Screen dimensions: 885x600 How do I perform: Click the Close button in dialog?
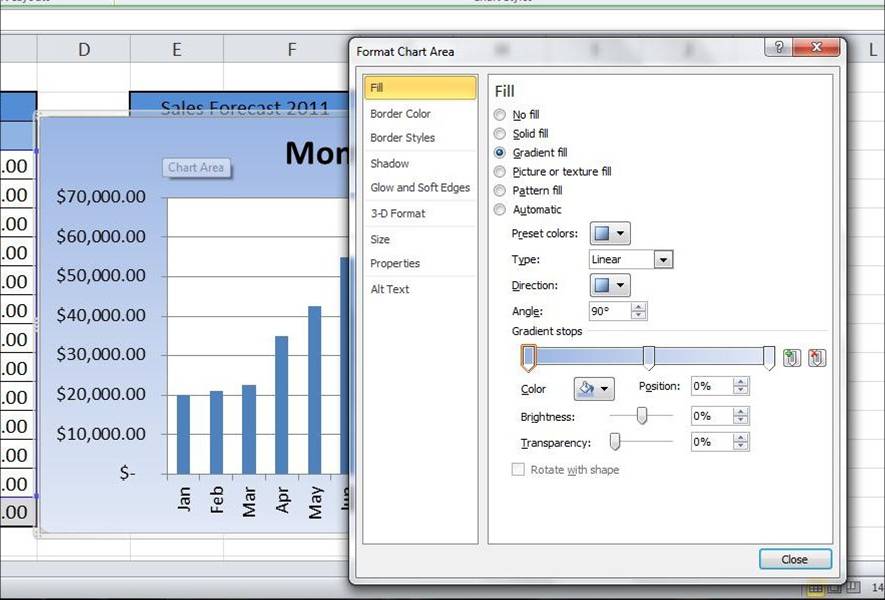(795, 559)
